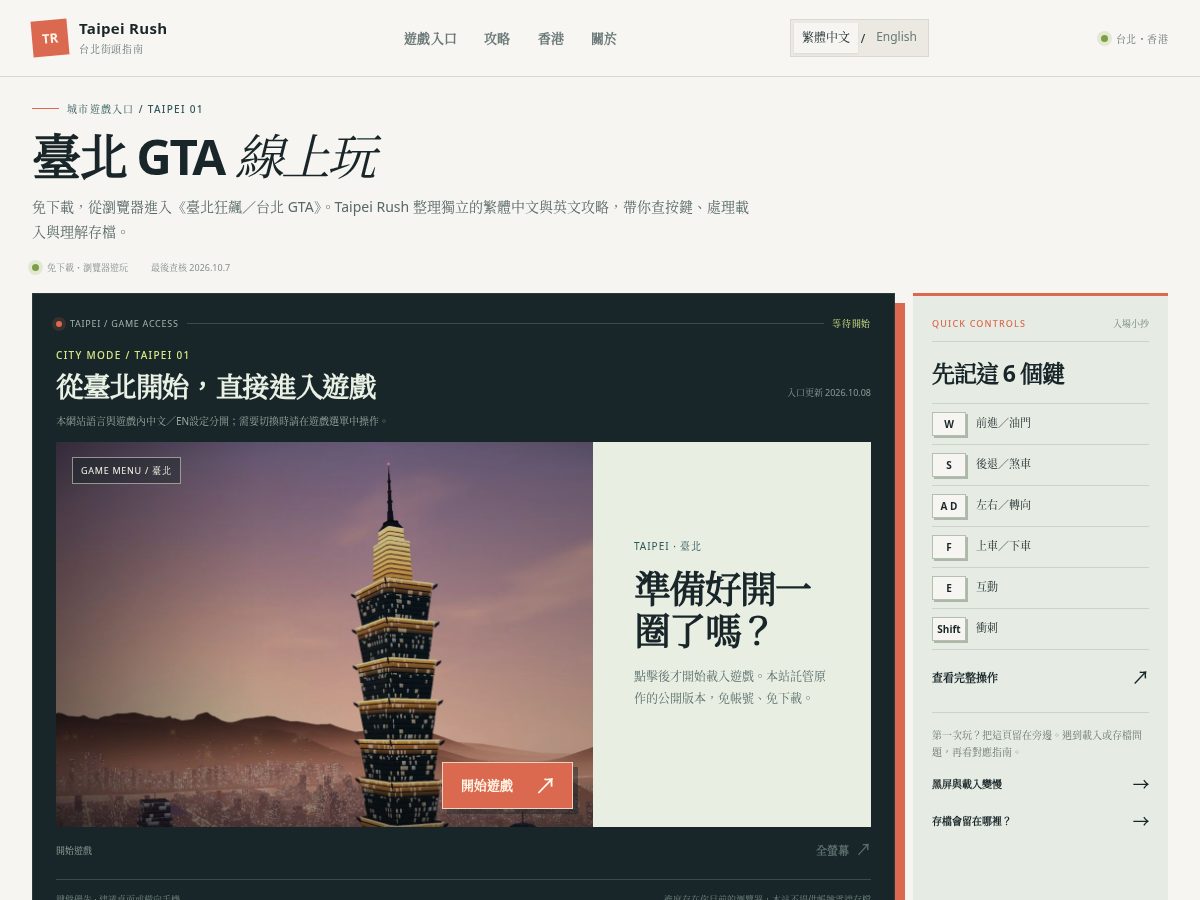The image size is (1200, 900).
Task: Select 繁體中文 language option
Action: click(826, 37)
